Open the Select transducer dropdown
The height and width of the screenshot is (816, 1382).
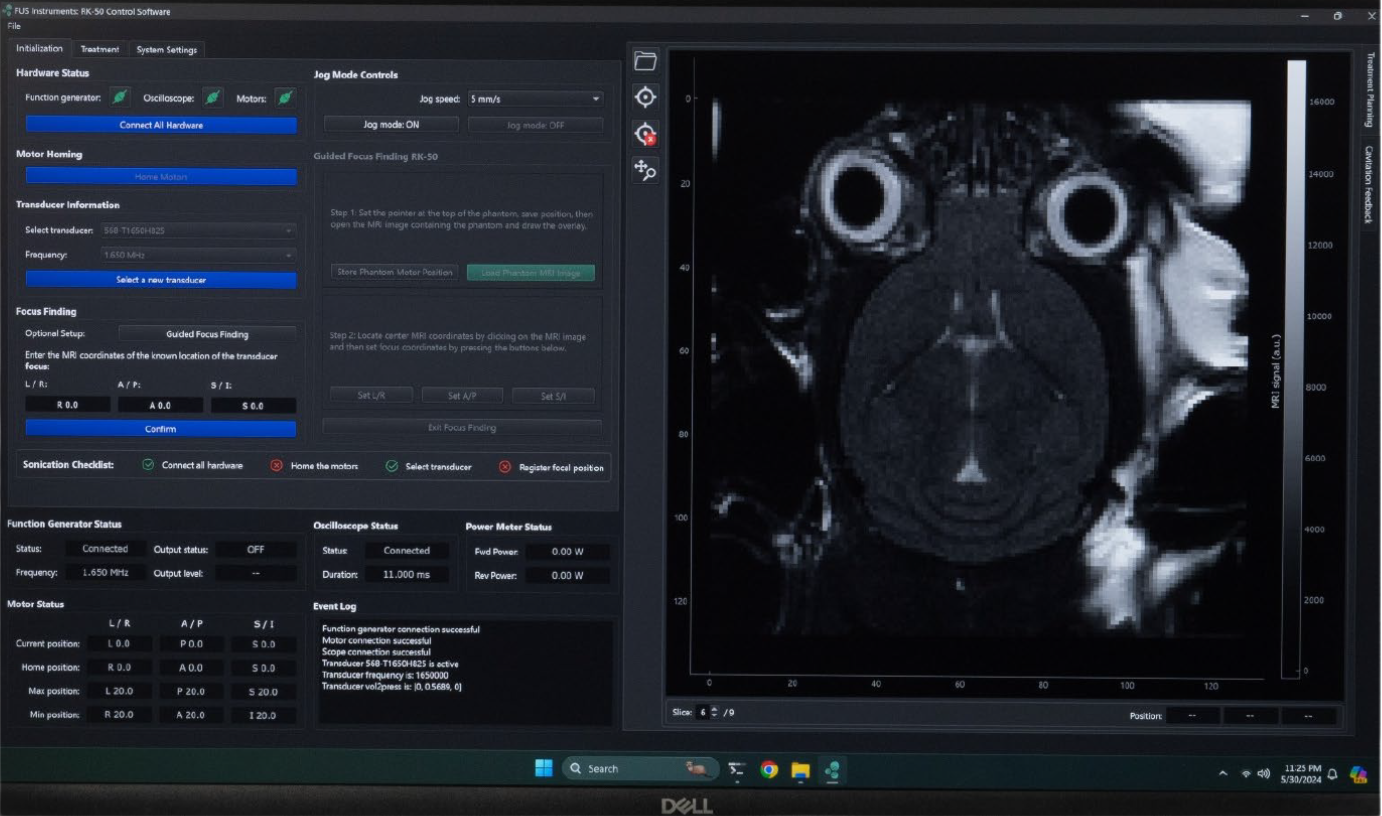[x=198, y=230]
